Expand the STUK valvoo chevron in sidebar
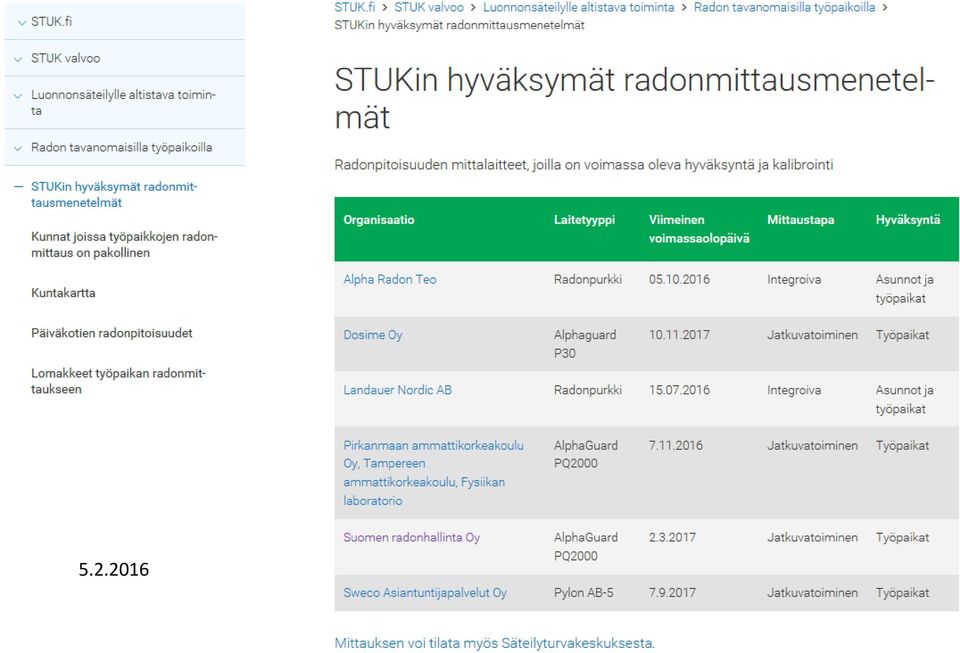 pyautogui.click(x=18, y=59)
